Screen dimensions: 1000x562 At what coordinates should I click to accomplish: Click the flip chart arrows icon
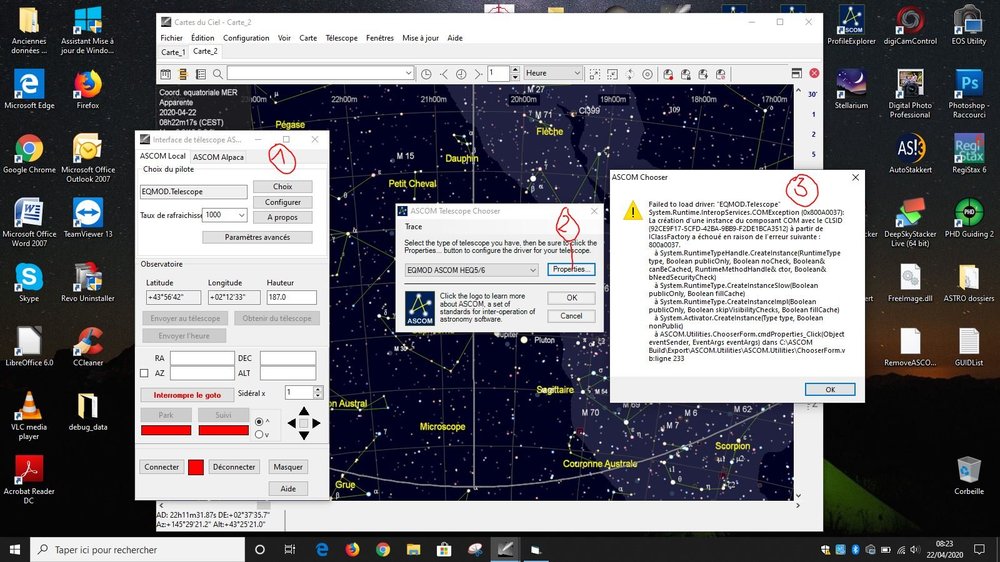click(630, 74)
